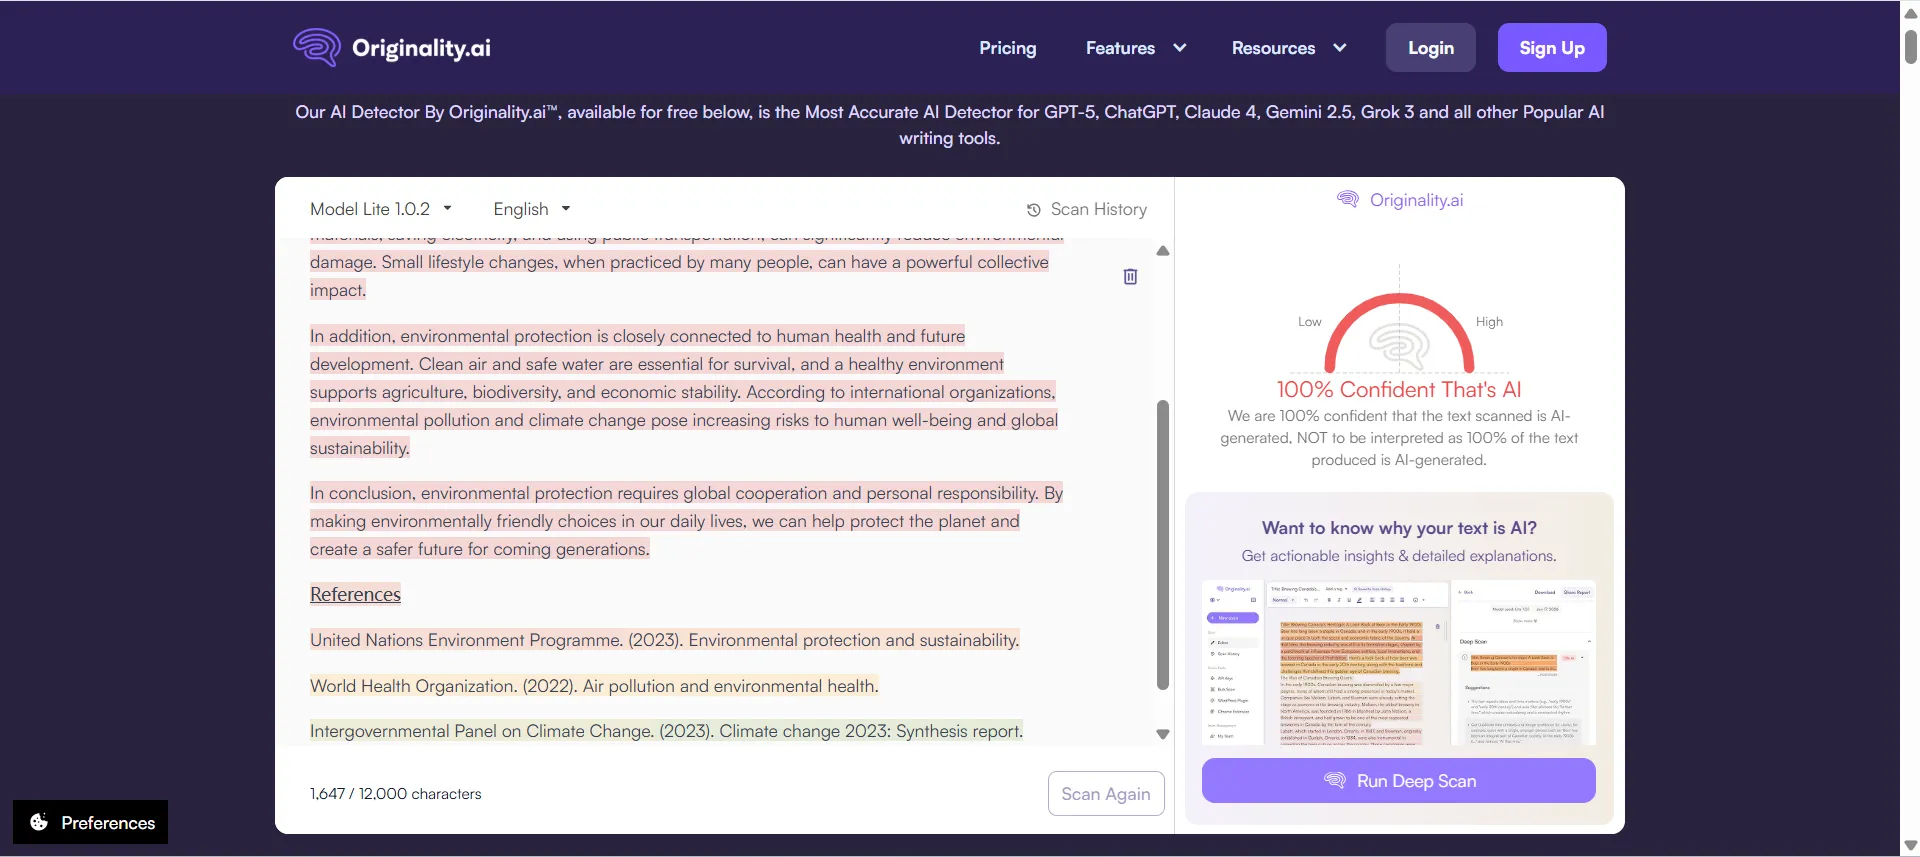Click the Originality.ai brain logo icon

317,47
